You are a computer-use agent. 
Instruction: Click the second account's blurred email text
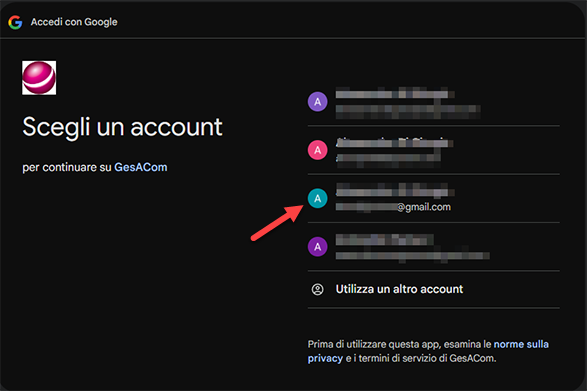[x=388, y=158]
